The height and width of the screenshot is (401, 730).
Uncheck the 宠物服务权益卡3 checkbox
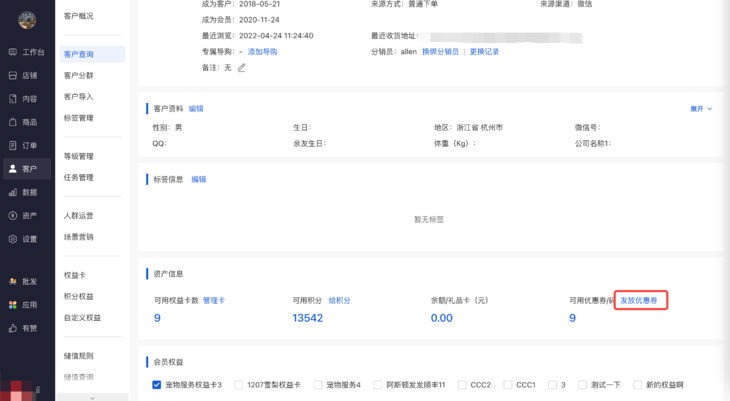(157, 384)
